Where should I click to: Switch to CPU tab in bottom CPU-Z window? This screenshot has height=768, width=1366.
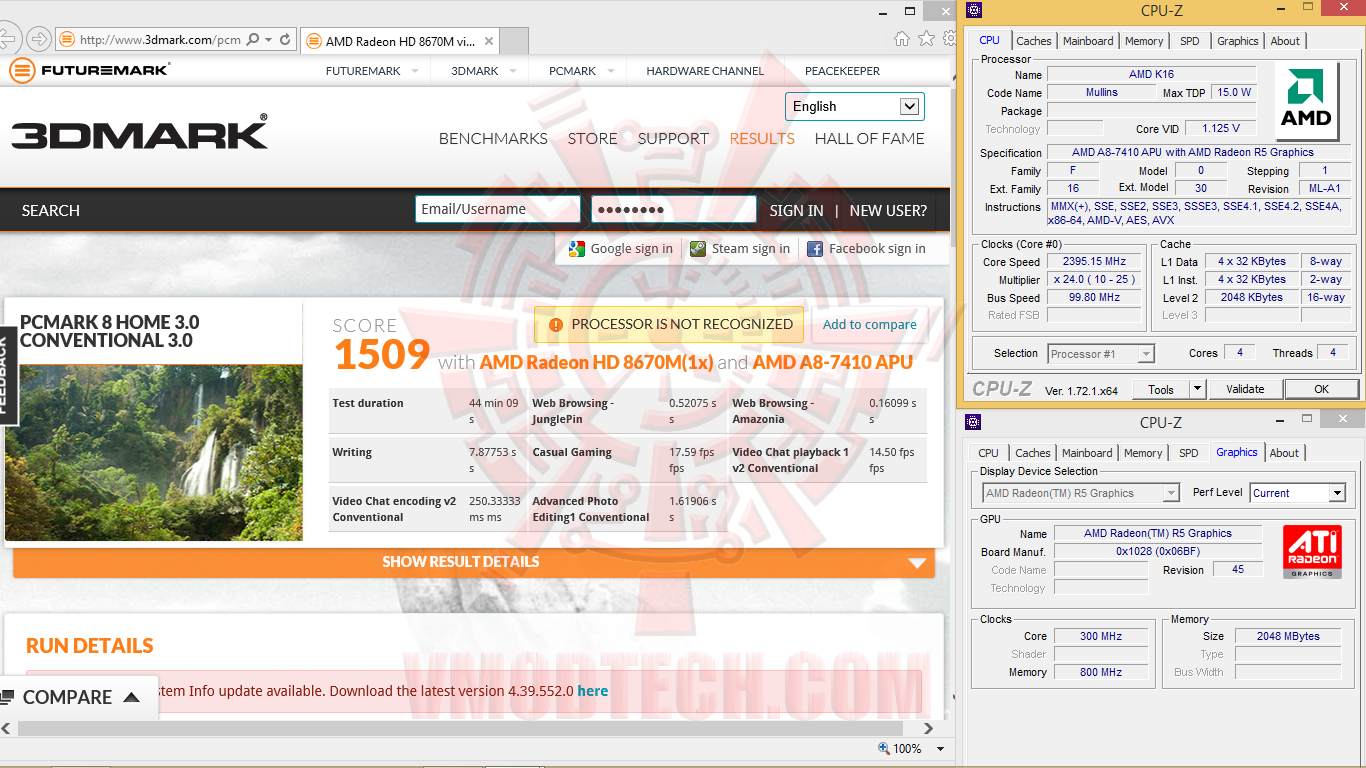click(x=989, y=453)
